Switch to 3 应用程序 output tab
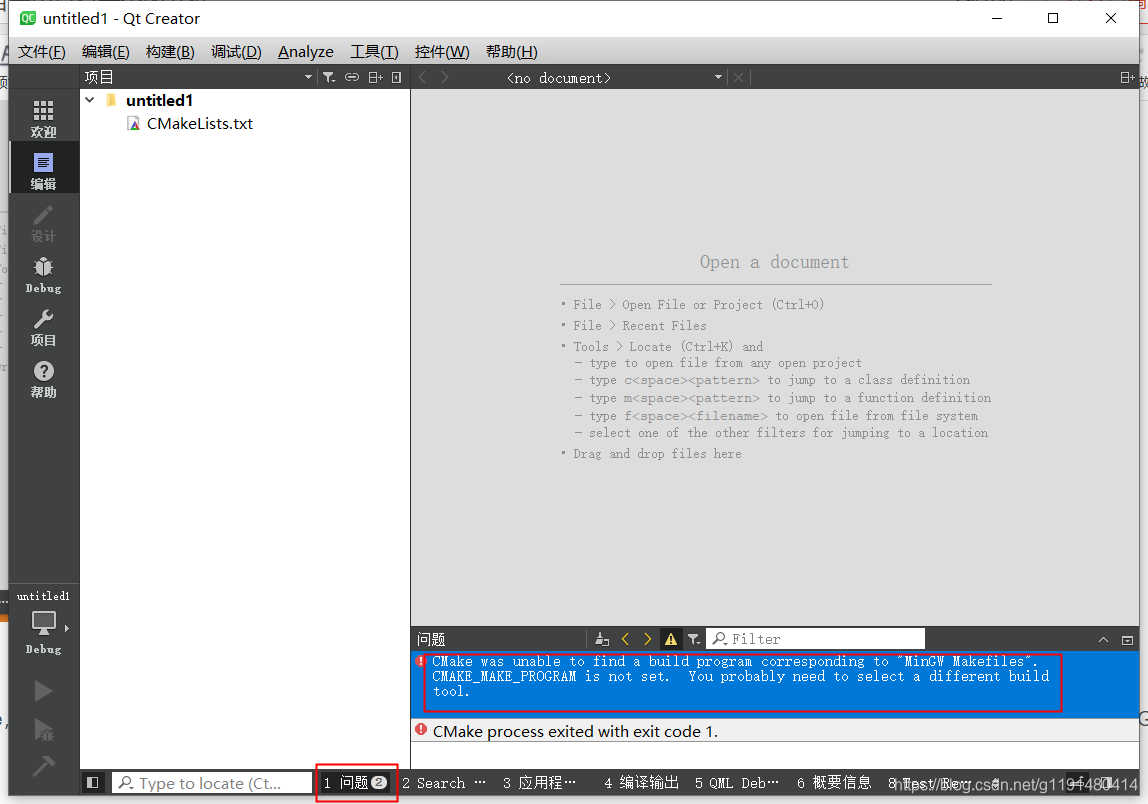 (540, 783)
